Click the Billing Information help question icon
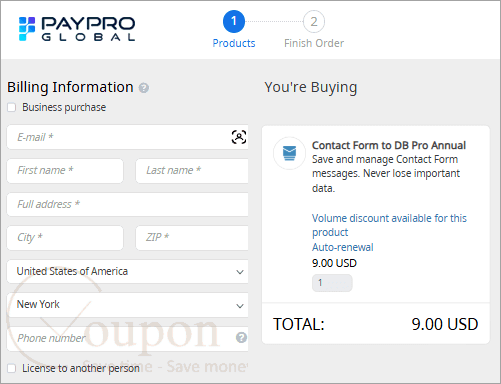 tap(144, 88)
